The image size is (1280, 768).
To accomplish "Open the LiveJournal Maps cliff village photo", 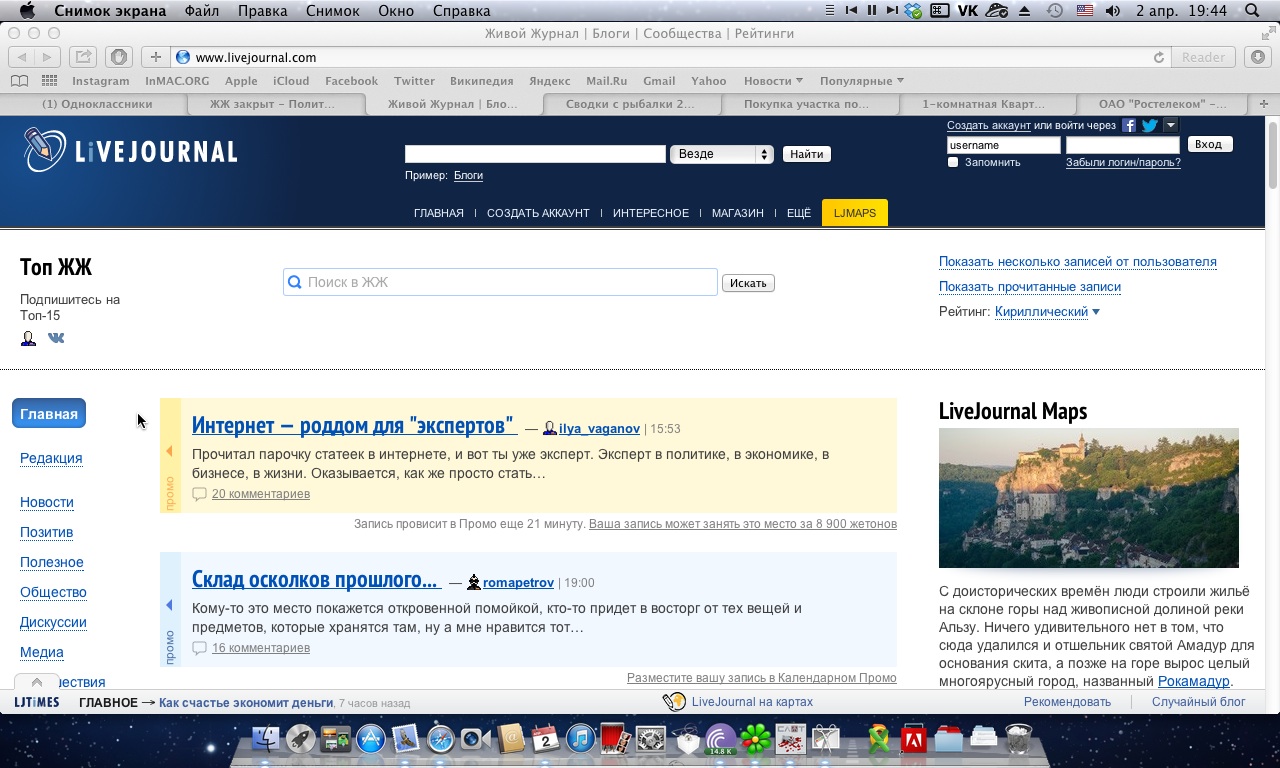I will pyautogui.click(x=1089, y=498).
